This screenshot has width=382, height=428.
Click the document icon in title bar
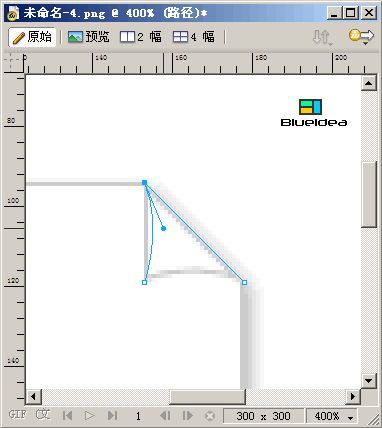click(13, 13)
